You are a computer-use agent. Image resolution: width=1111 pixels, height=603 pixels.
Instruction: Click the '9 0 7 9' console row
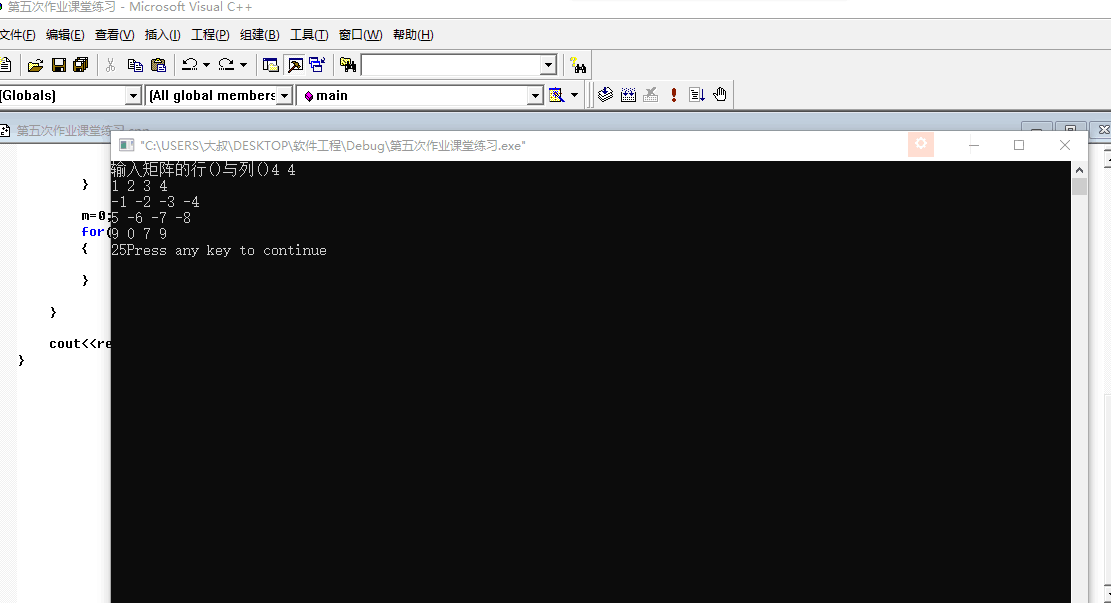pos(139,234)
